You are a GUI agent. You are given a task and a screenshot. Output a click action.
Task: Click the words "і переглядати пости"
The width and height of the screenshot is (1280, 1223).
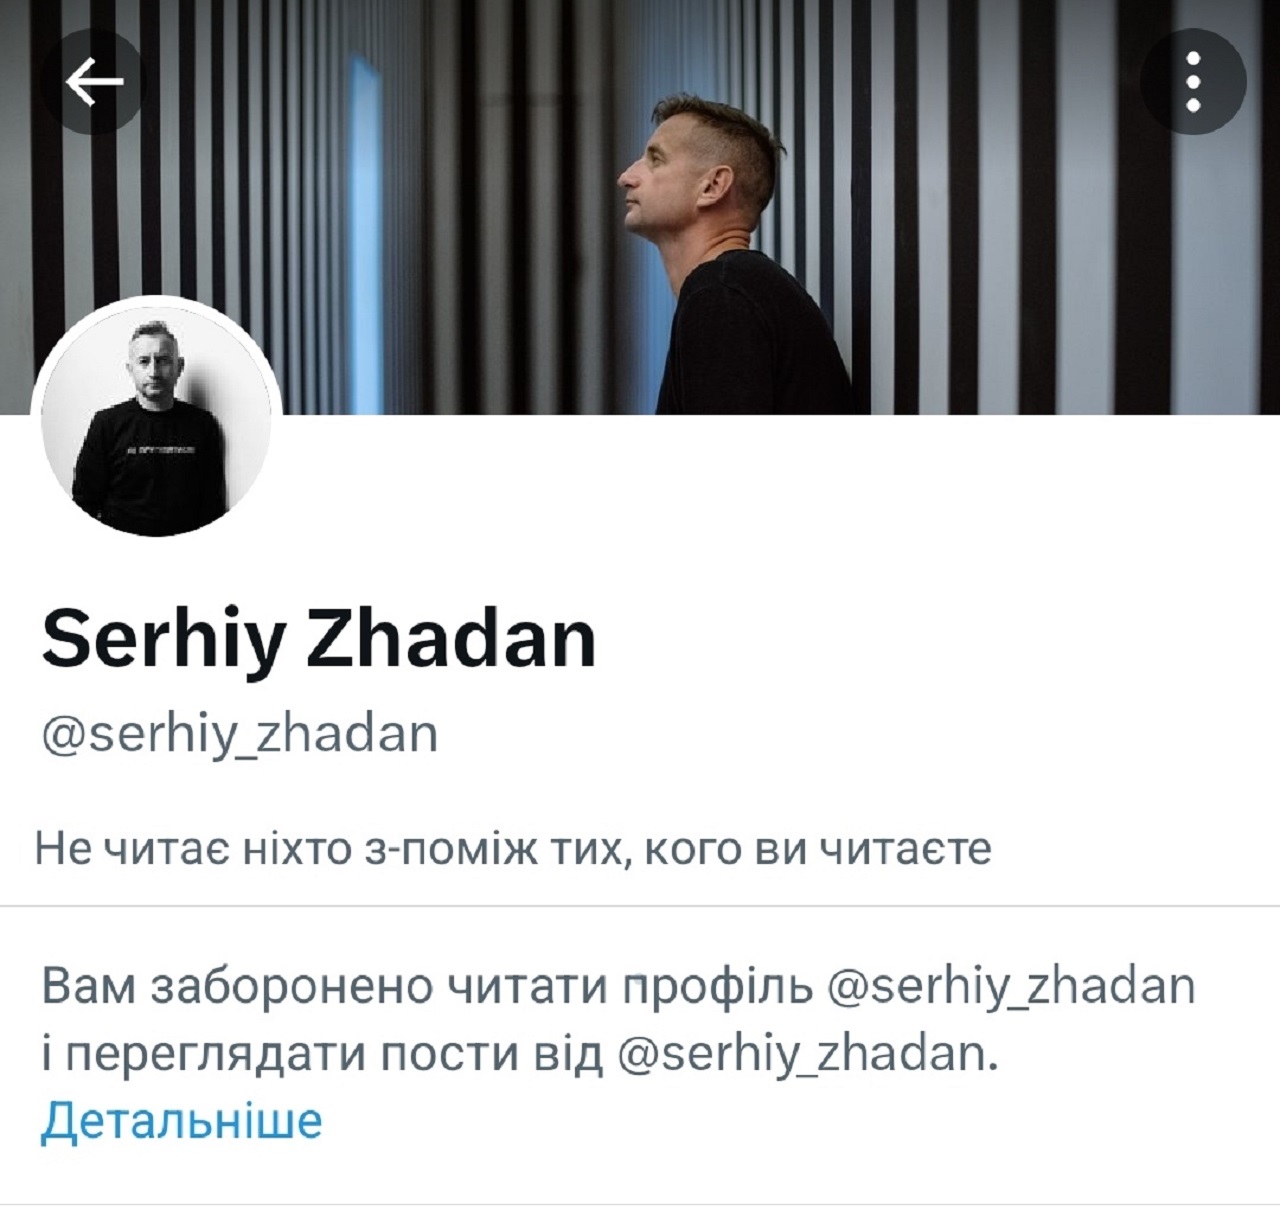coord(279,1056)
